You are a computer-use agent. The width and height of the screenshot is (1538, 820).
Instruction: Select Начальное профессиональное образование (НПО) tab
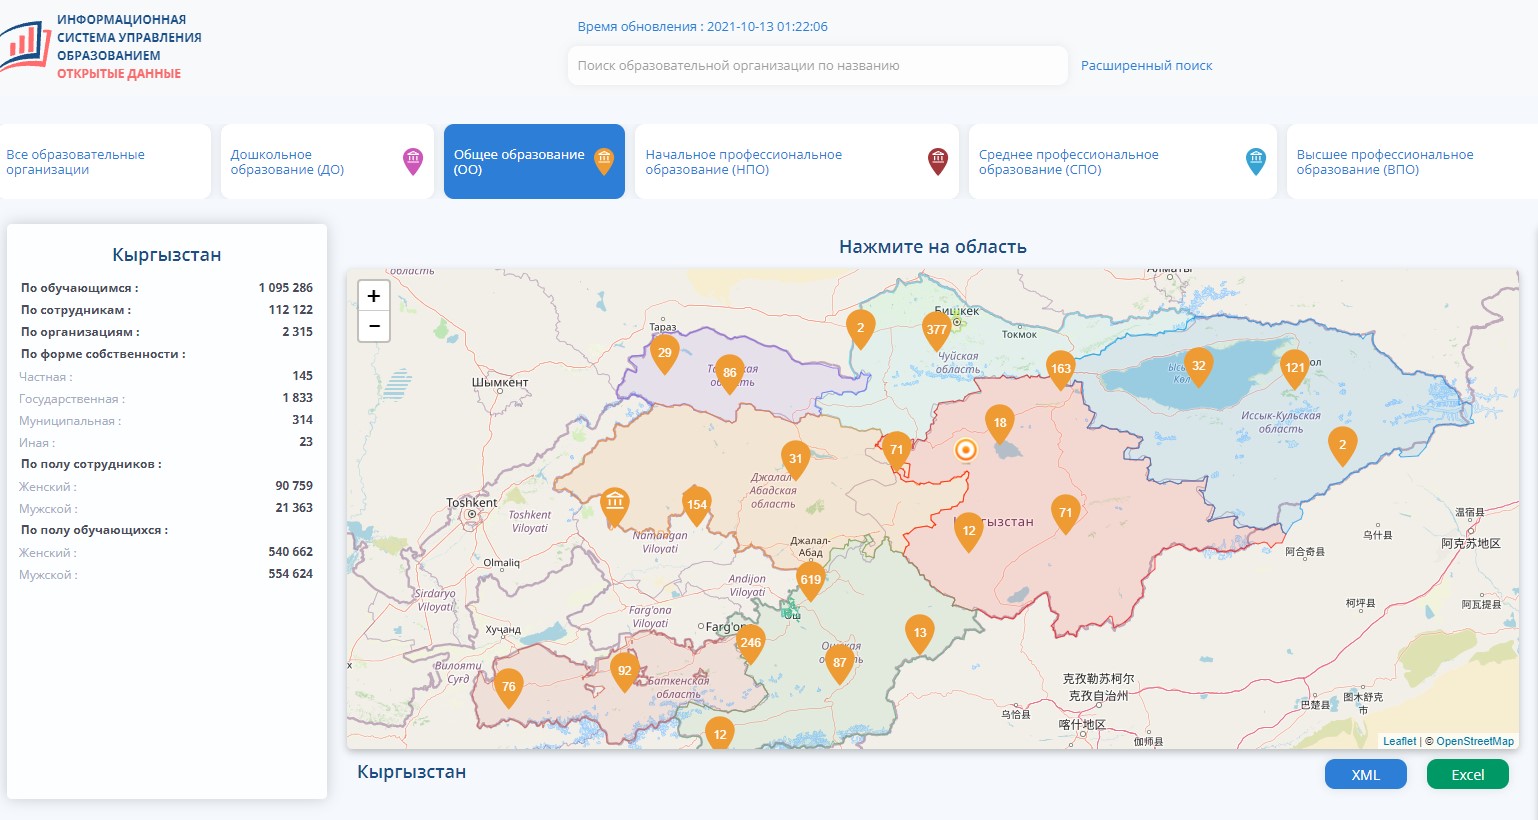coord(795,162)
